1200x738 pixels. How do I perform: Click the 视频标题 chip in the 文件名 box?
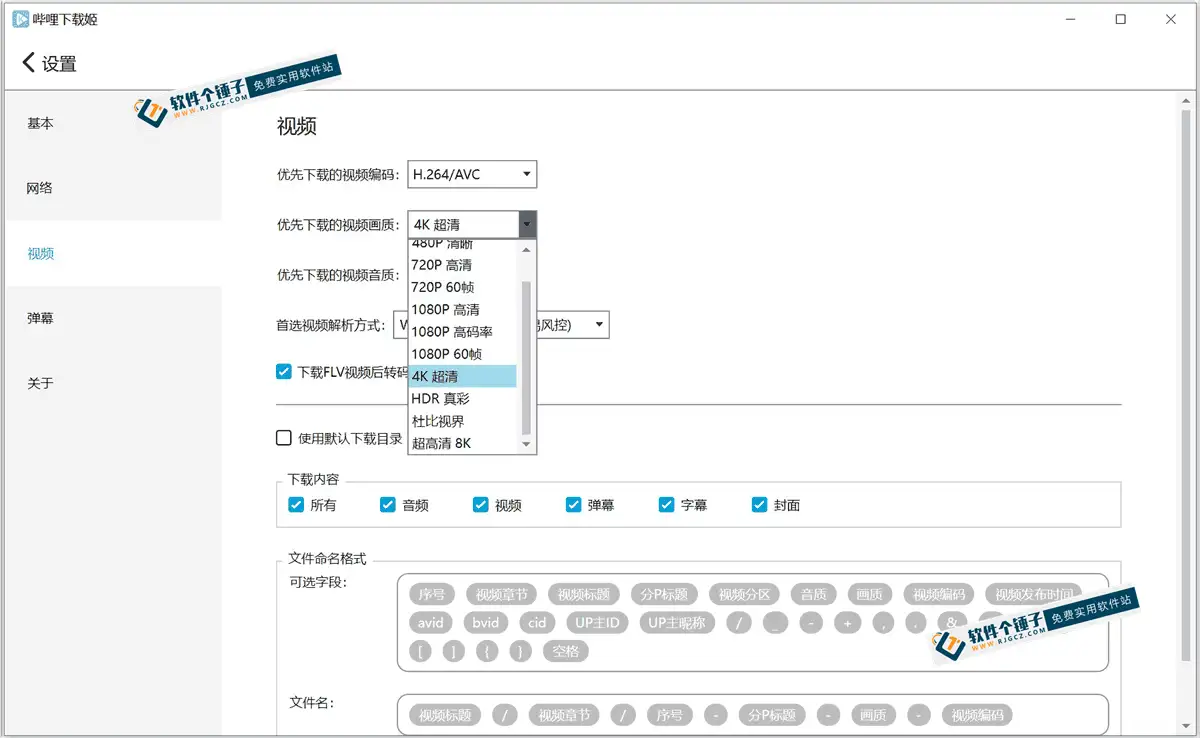tap(446, 715)
